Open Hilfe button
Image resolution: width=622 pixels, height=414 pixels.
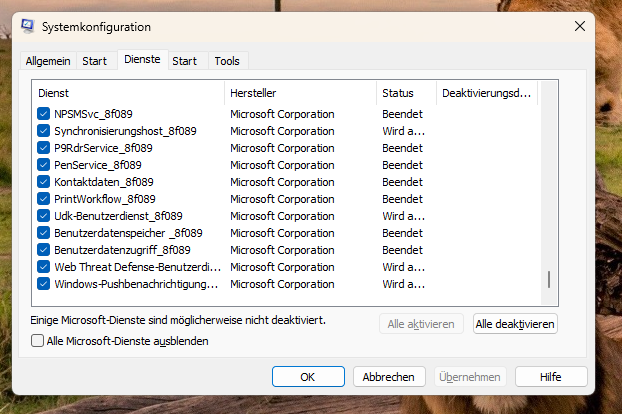[551, 376]
